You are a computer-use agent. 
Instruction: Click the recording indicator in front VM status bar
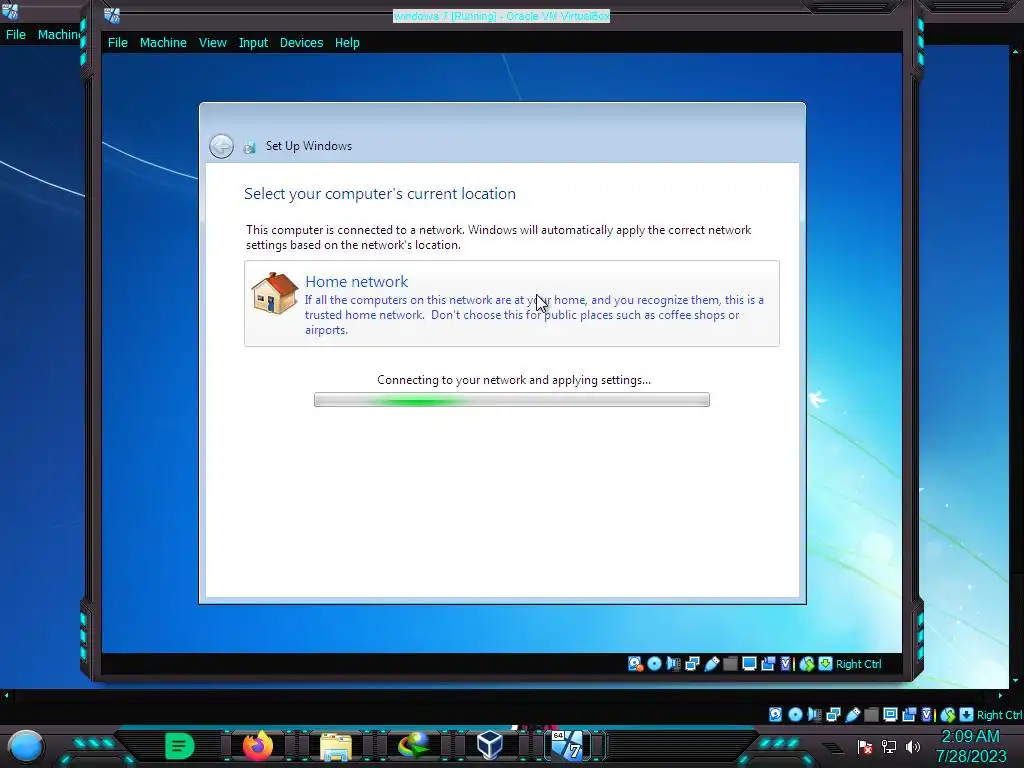click(768, 664)
